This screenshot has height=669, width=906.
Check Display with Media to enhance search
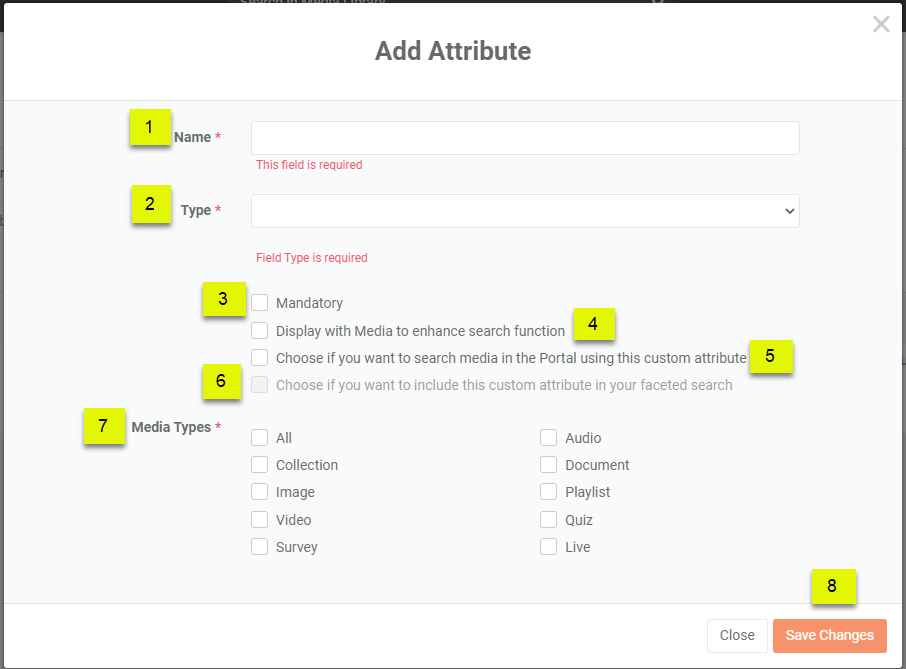260,330
